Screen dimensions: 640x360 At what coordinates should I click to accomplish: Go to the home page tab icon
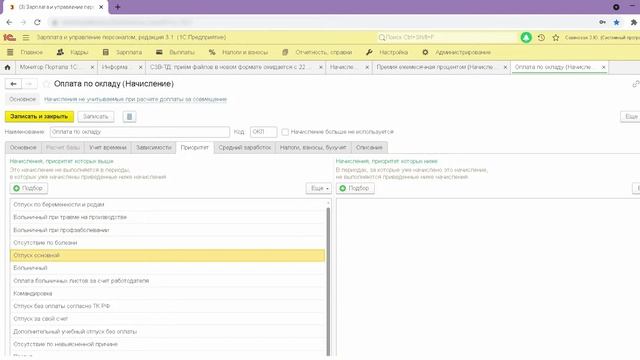pyautogui.click(x=7, y=67)
